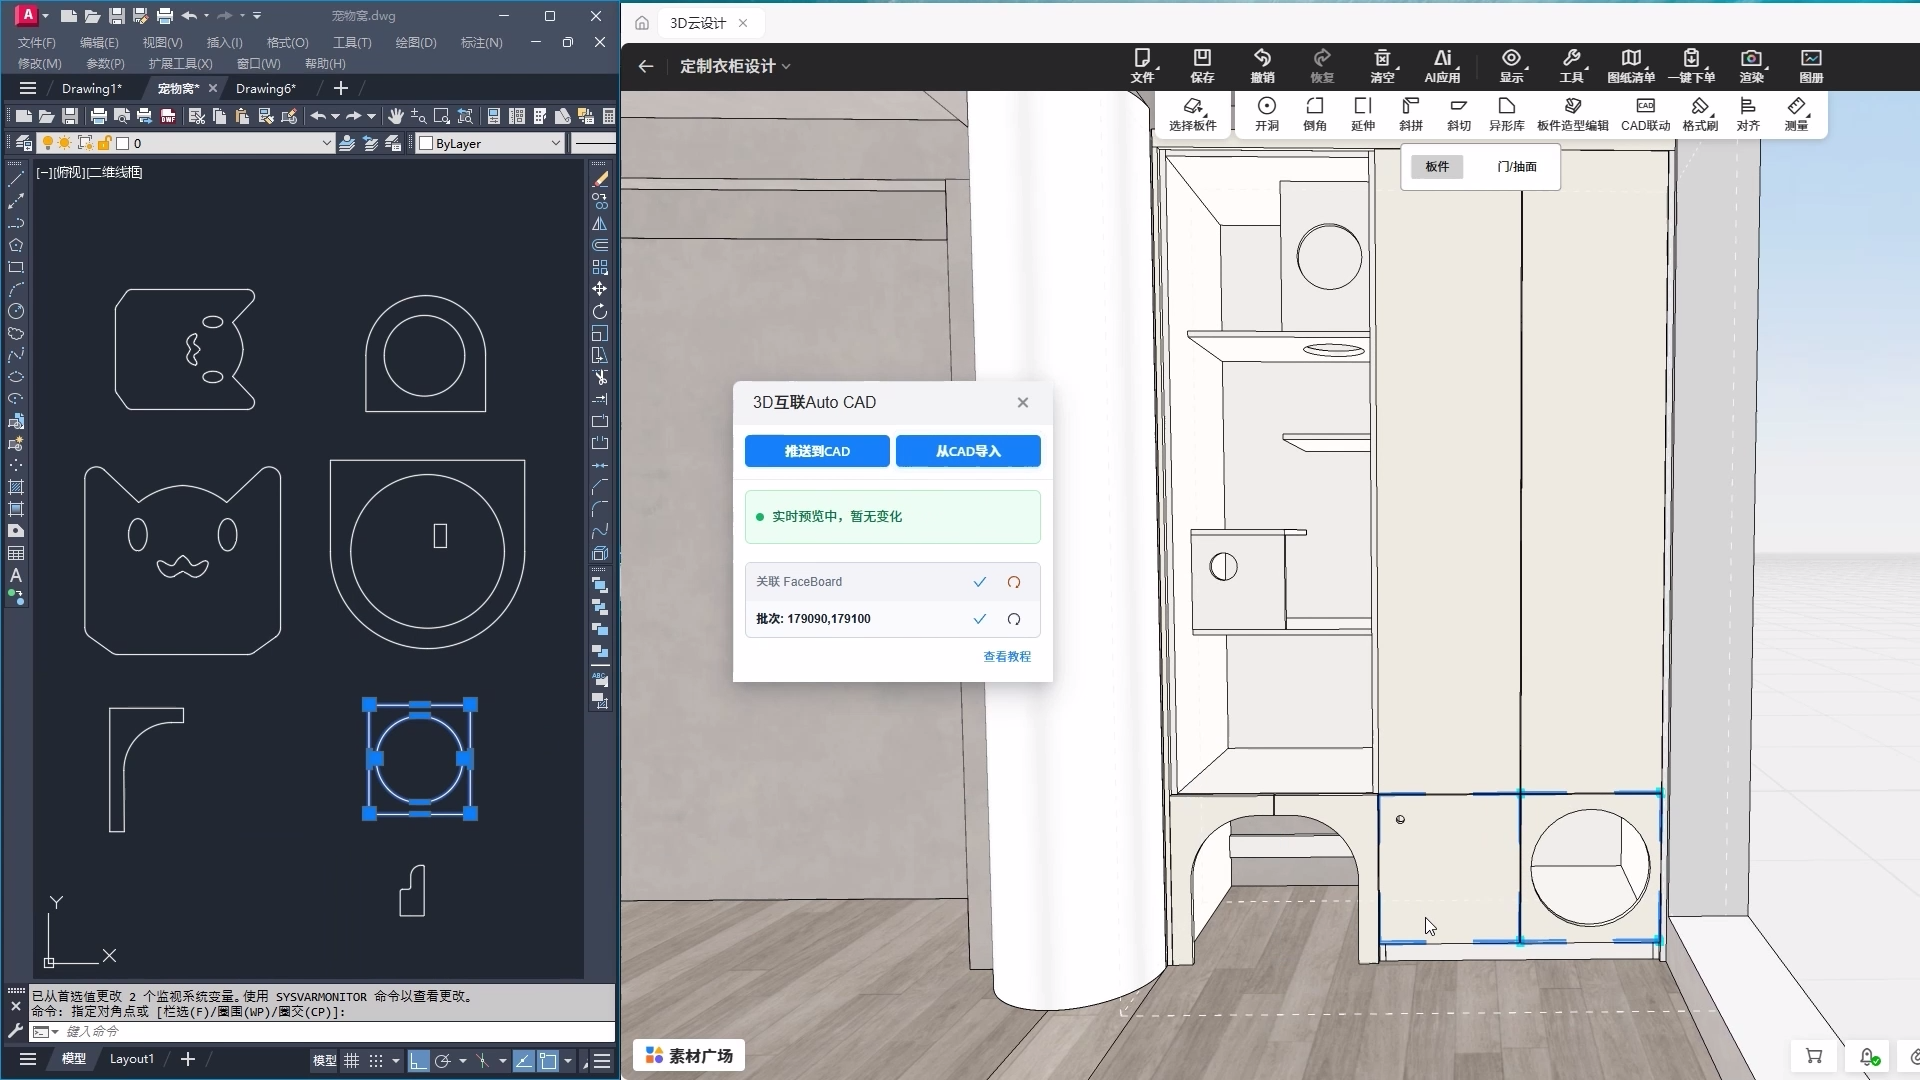Click the 推送到CAD button

[817, 451]
